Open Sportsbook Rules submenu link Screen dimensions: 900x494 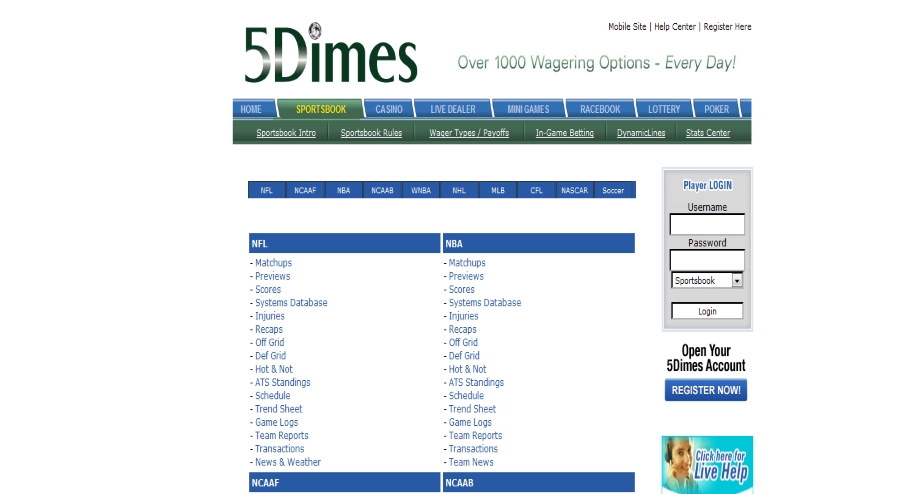371,133
